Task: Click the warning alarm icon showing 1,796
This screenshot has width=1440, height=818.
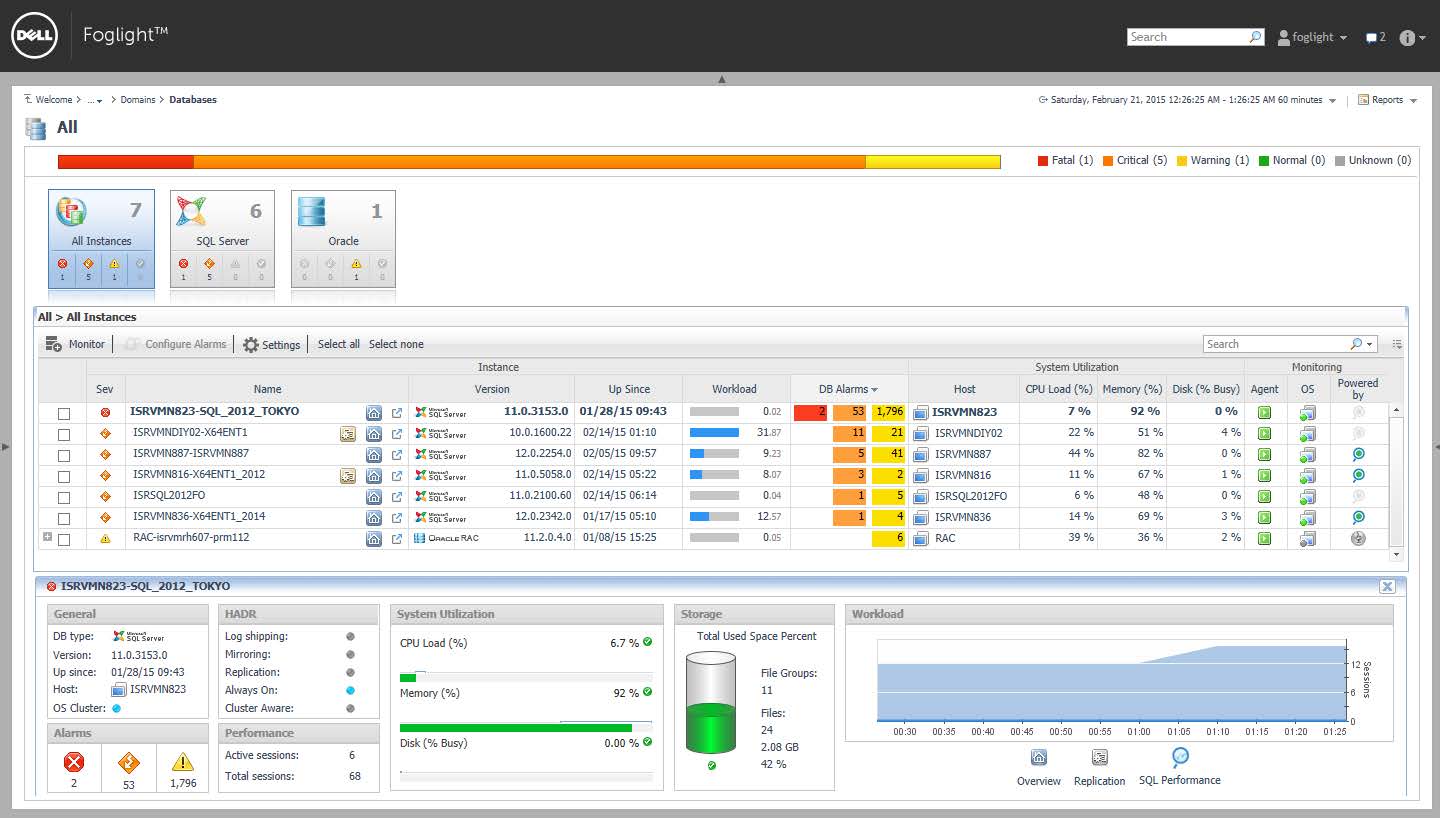Action: pyautogui.click(x=183, y=762)
